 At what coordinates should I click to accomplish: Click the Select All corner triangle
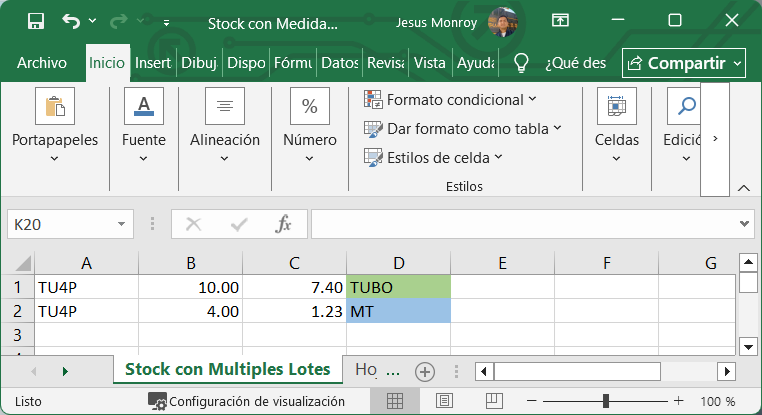coord(23,263)
